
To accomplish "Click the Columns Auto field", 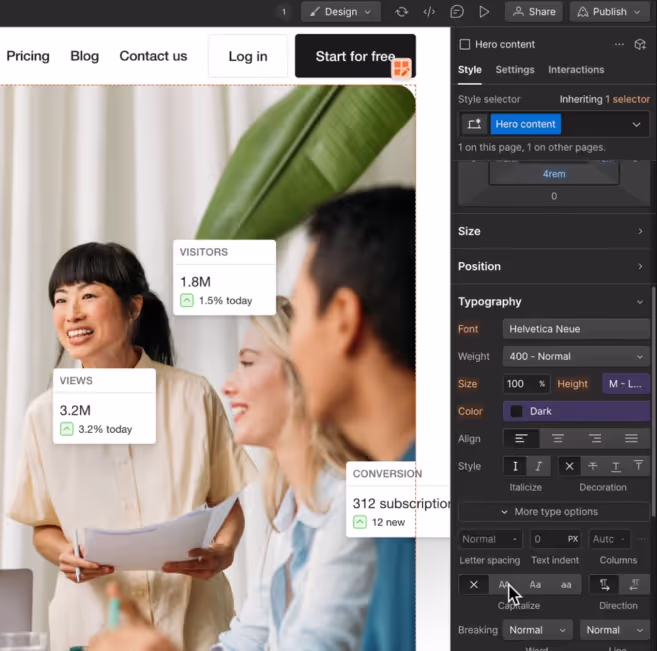I will point(609,539).
